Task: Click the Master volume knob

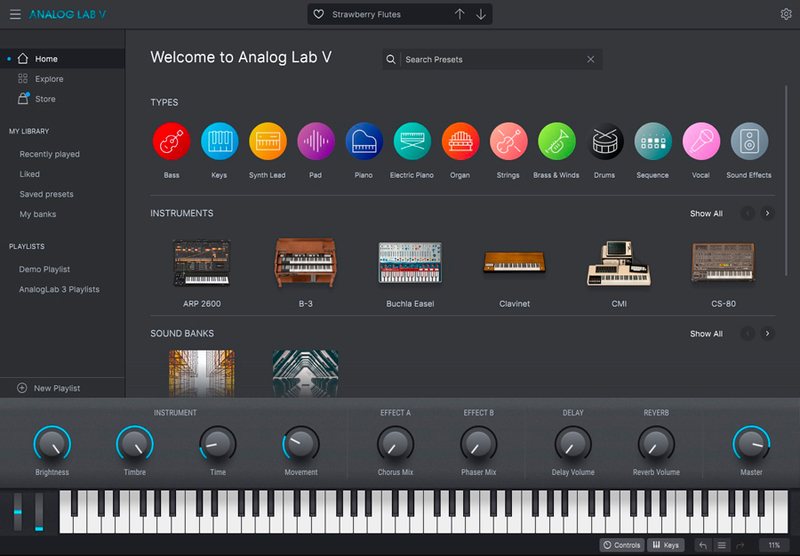Action: [752, 444]
